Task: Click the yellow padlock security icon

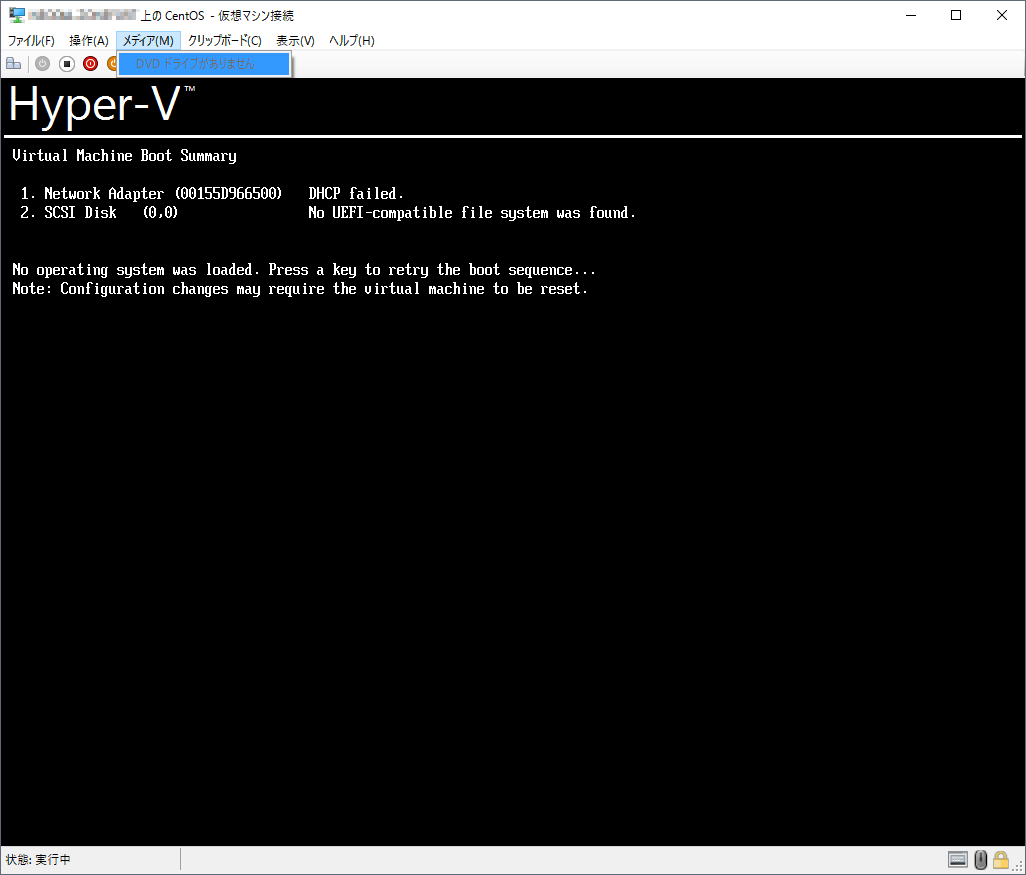Action: 1000,859
